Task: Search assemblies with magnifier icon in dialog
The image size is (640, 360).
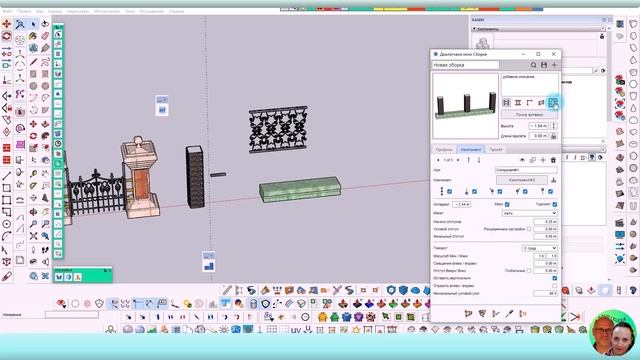Action: 533,65
